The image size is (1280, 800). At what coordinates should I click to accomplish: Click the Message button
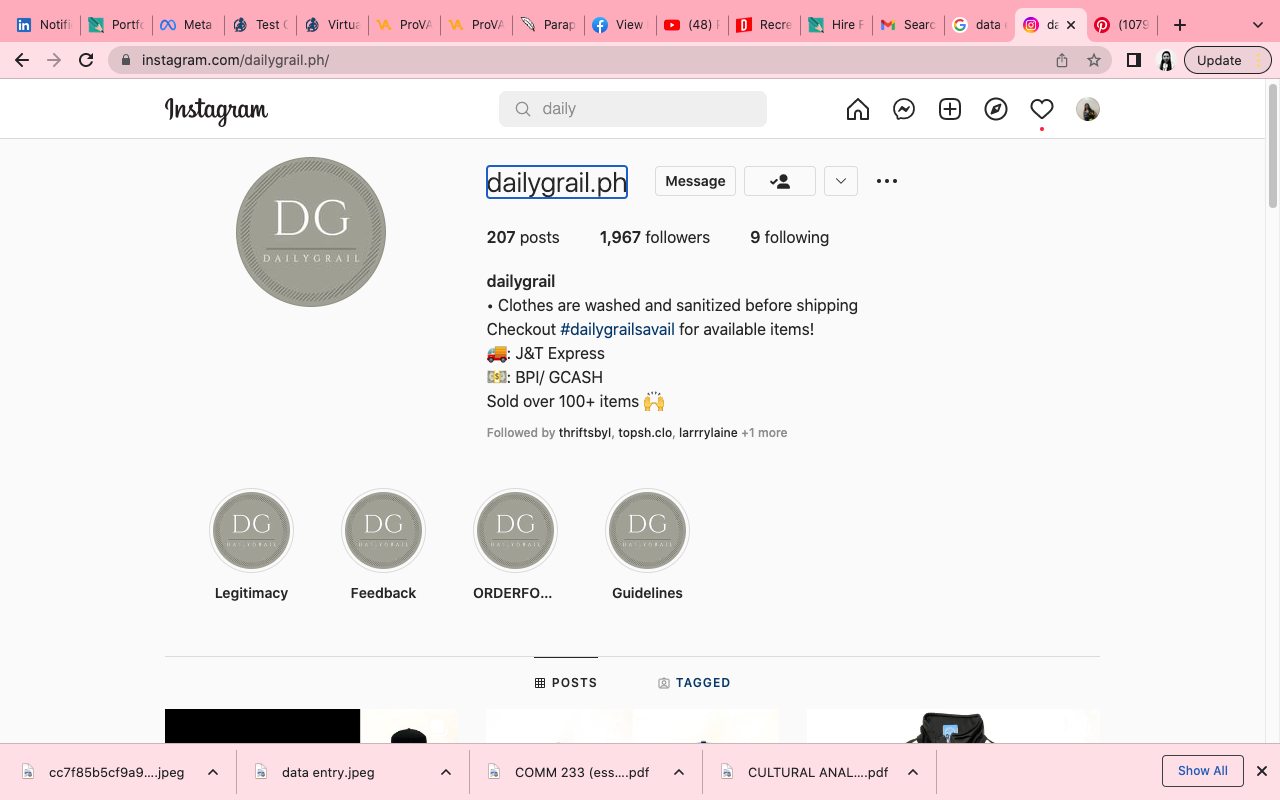(695, 181)
